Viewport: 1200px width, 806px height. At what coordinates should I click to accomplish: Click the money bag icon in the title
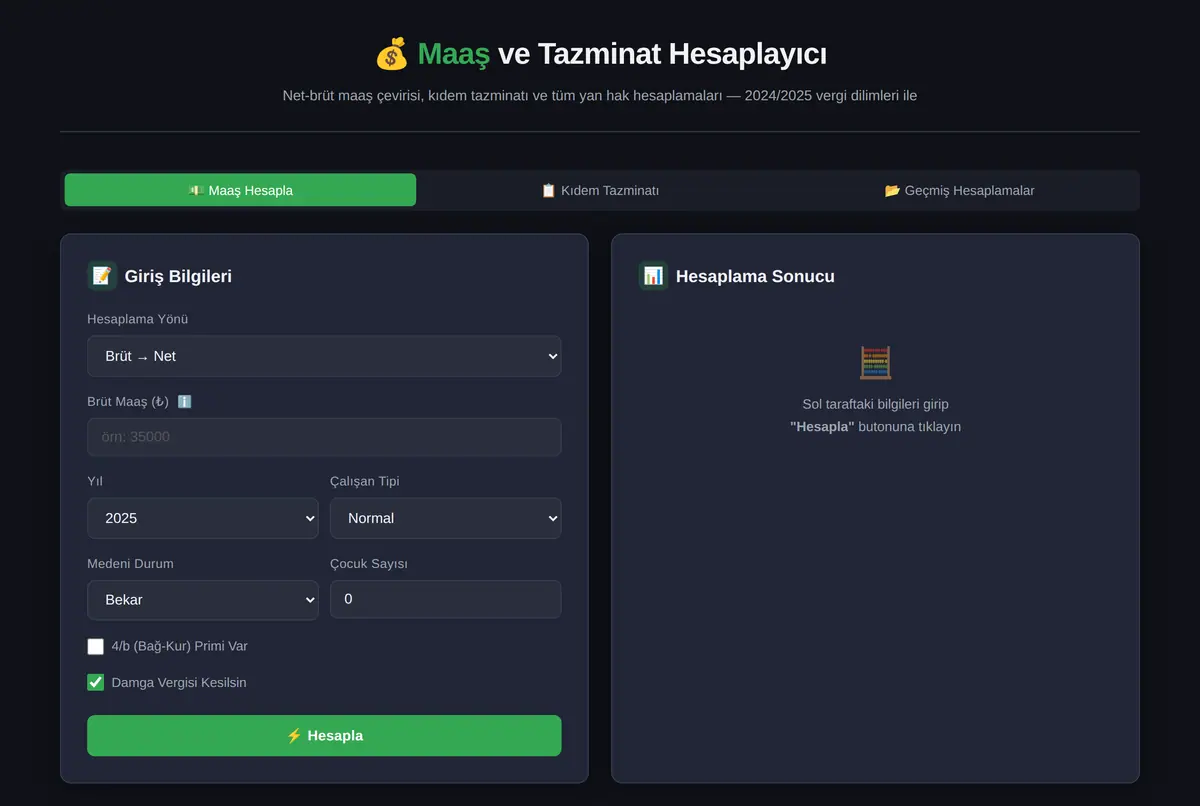391,53
